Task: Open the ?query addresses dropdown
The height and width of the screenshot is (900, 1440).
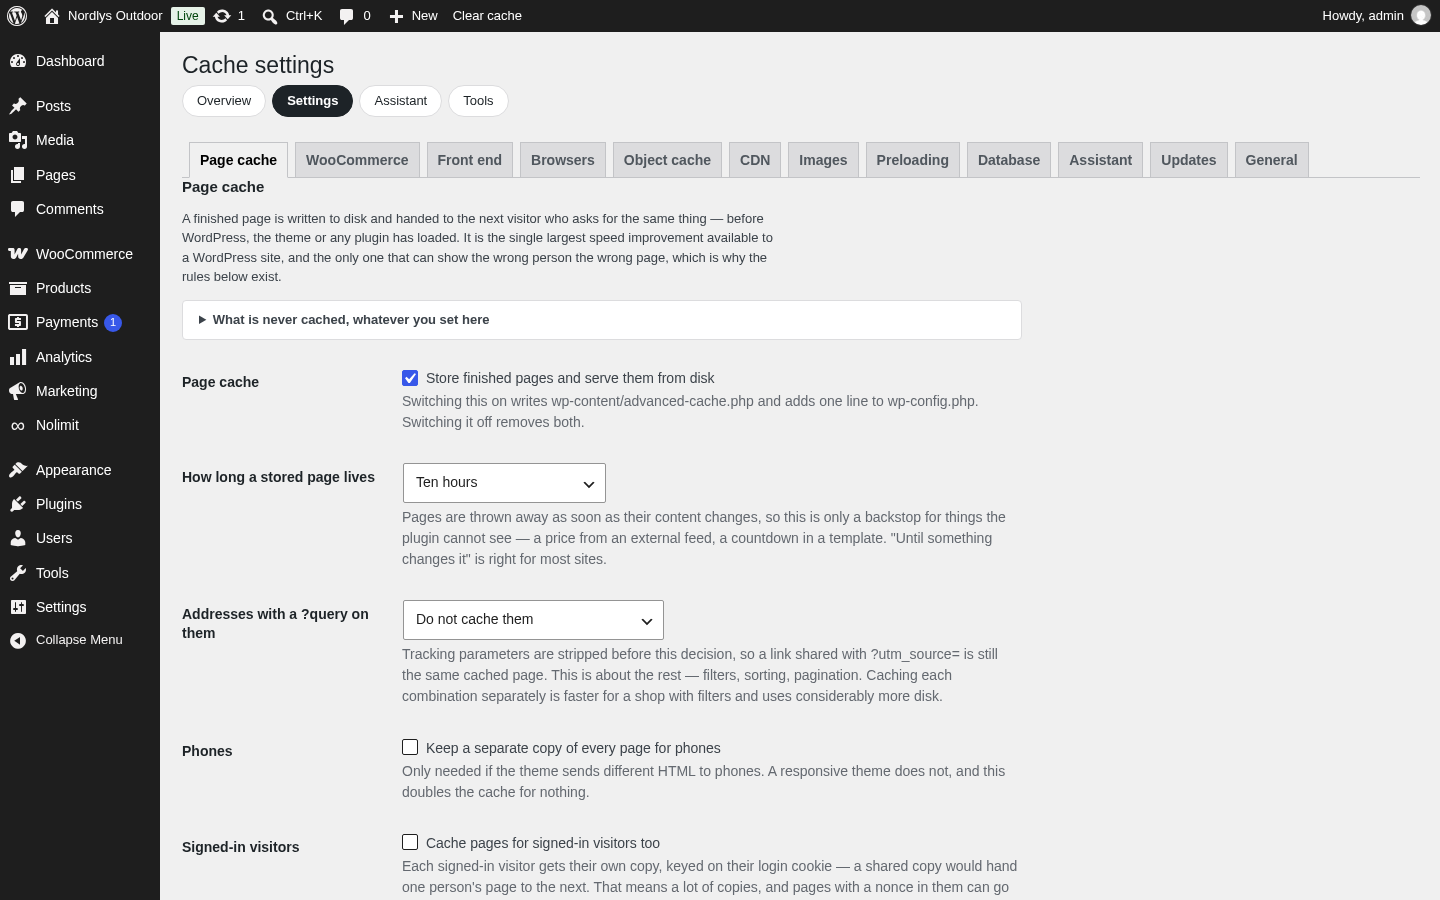Action: (533, 620)
